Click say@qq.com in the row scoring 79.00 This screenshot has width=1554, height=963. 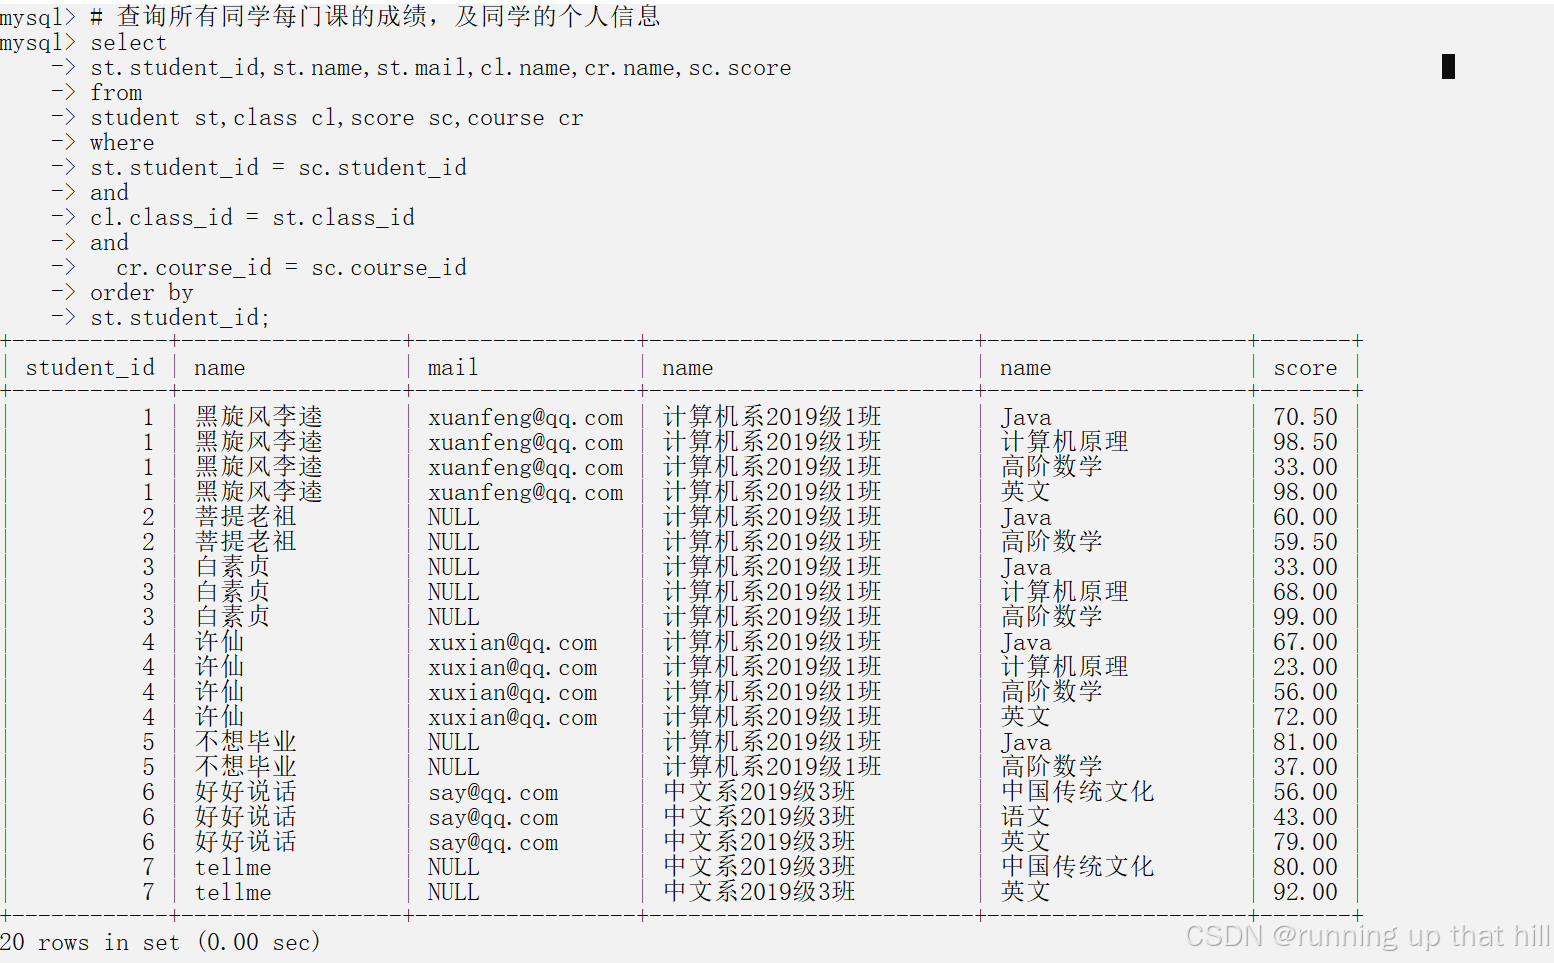493,842
